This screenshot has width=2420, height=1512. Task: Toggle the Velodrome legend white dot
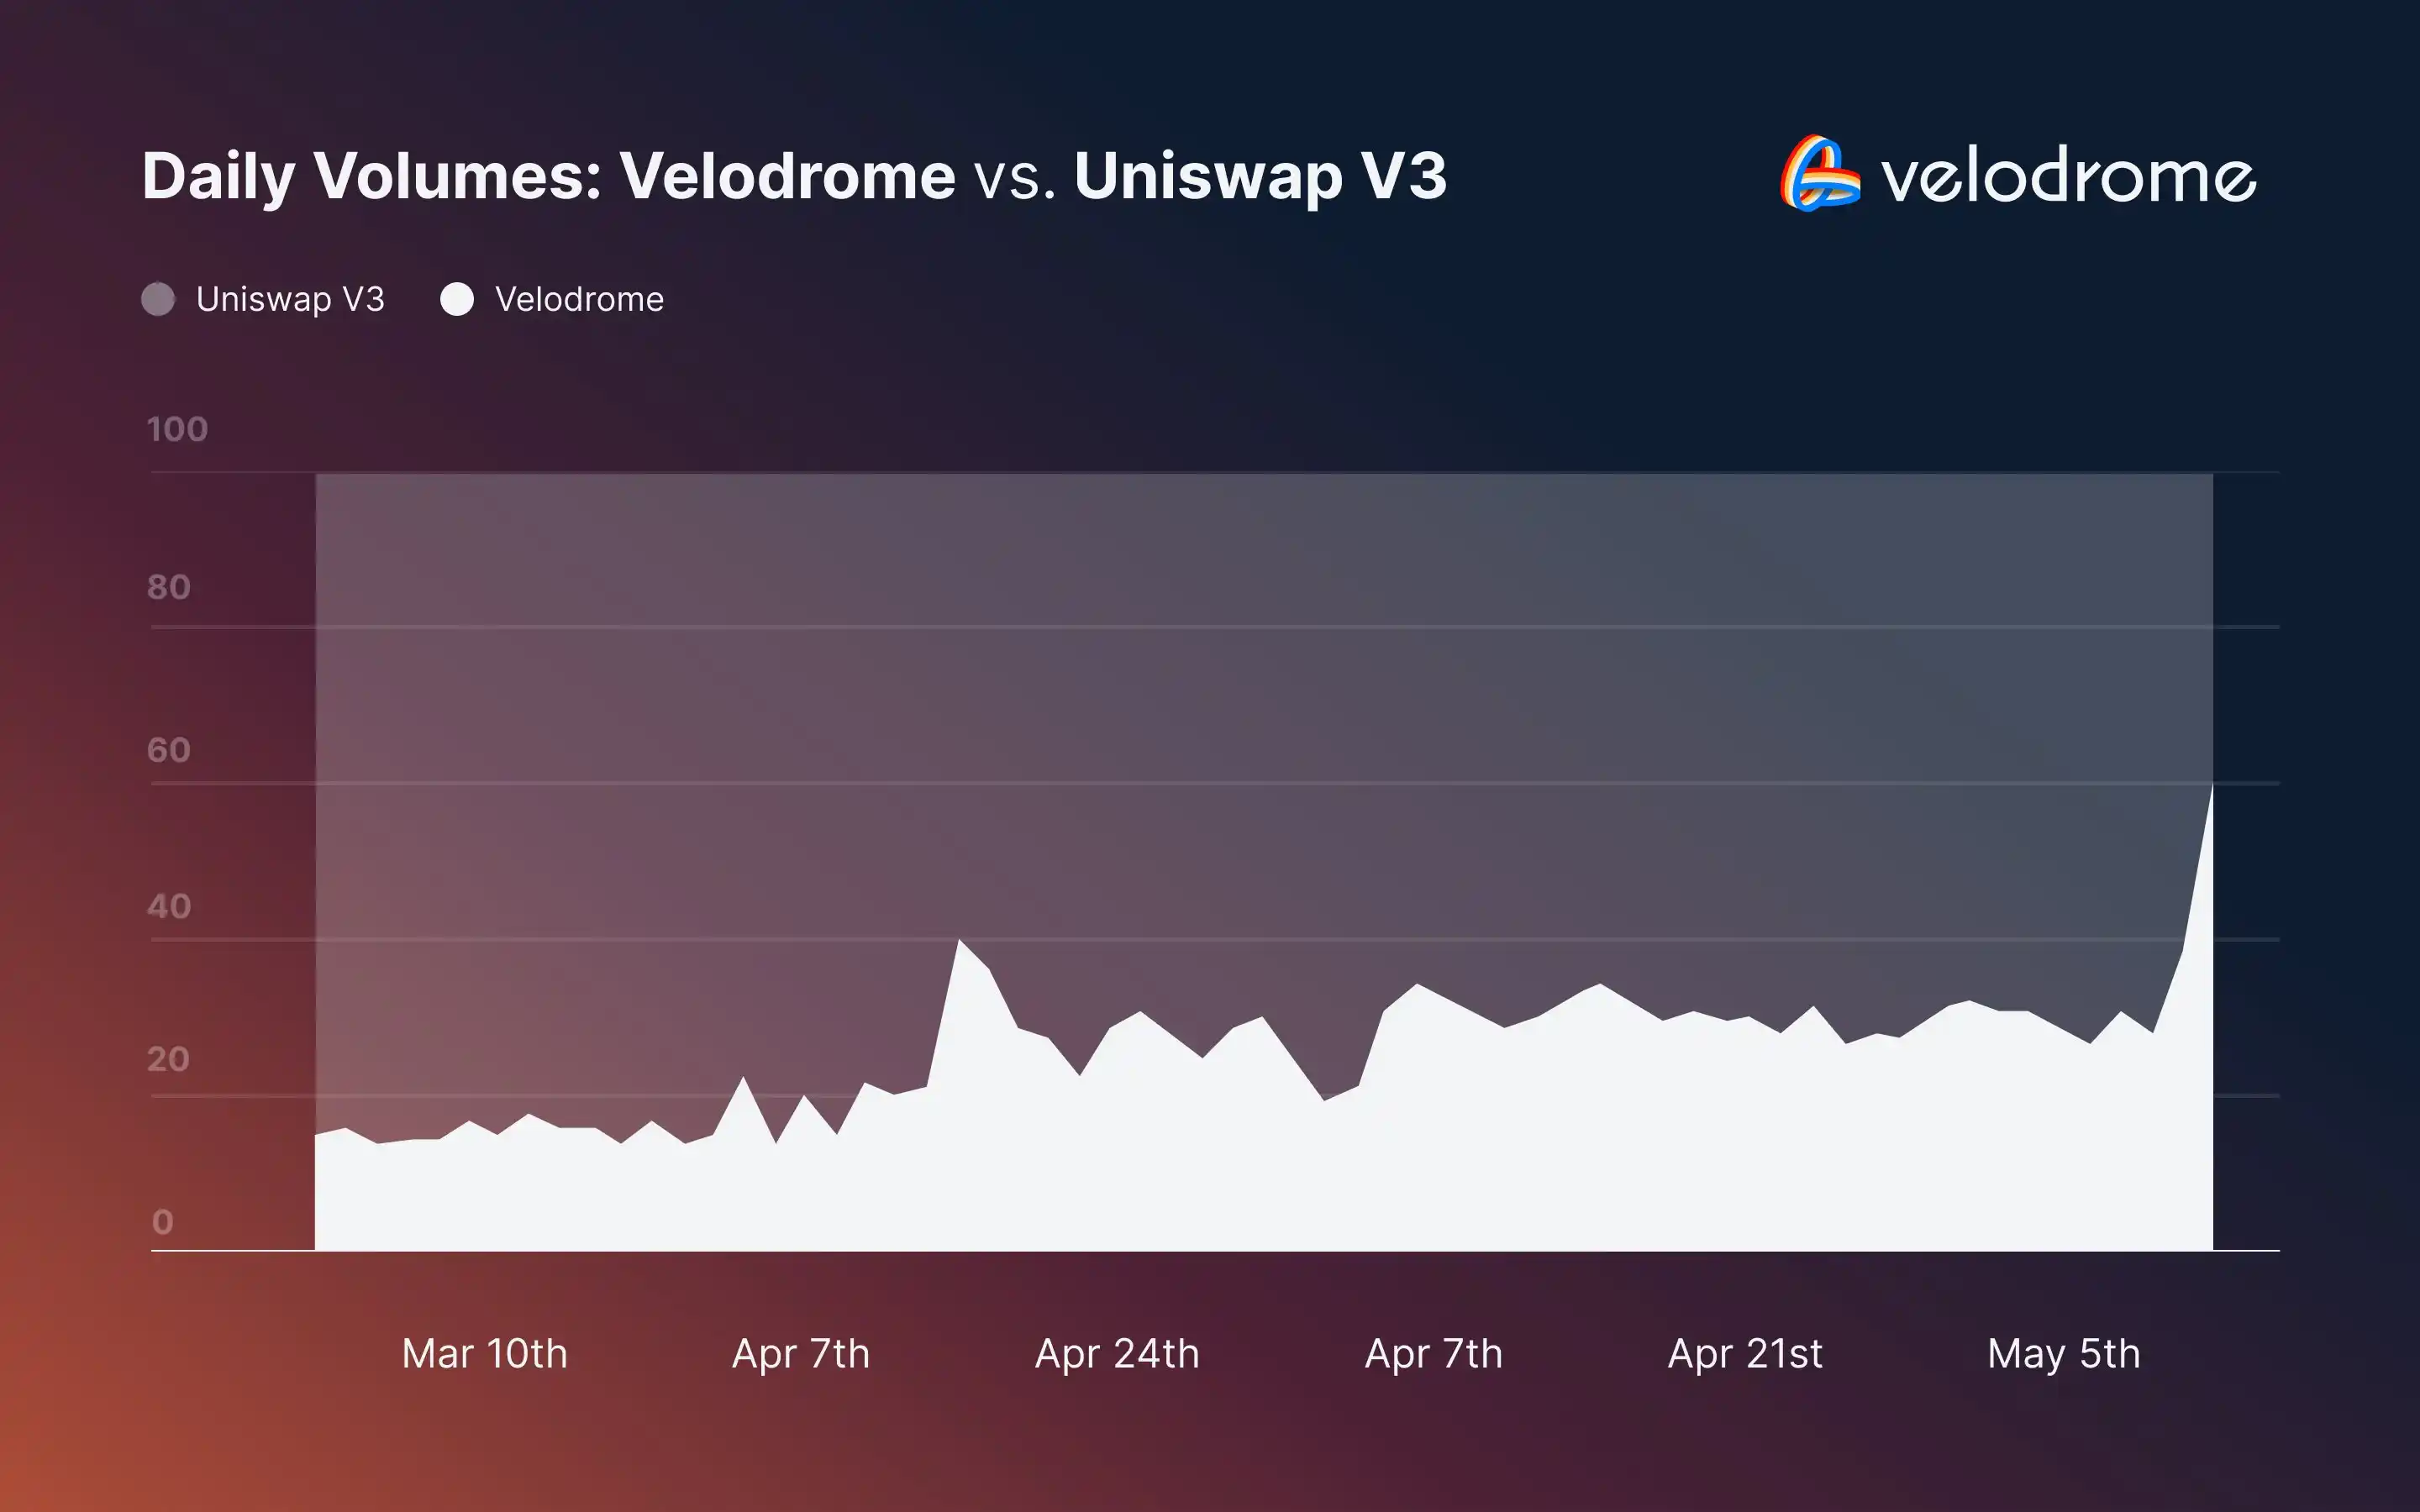click(457, 299)
